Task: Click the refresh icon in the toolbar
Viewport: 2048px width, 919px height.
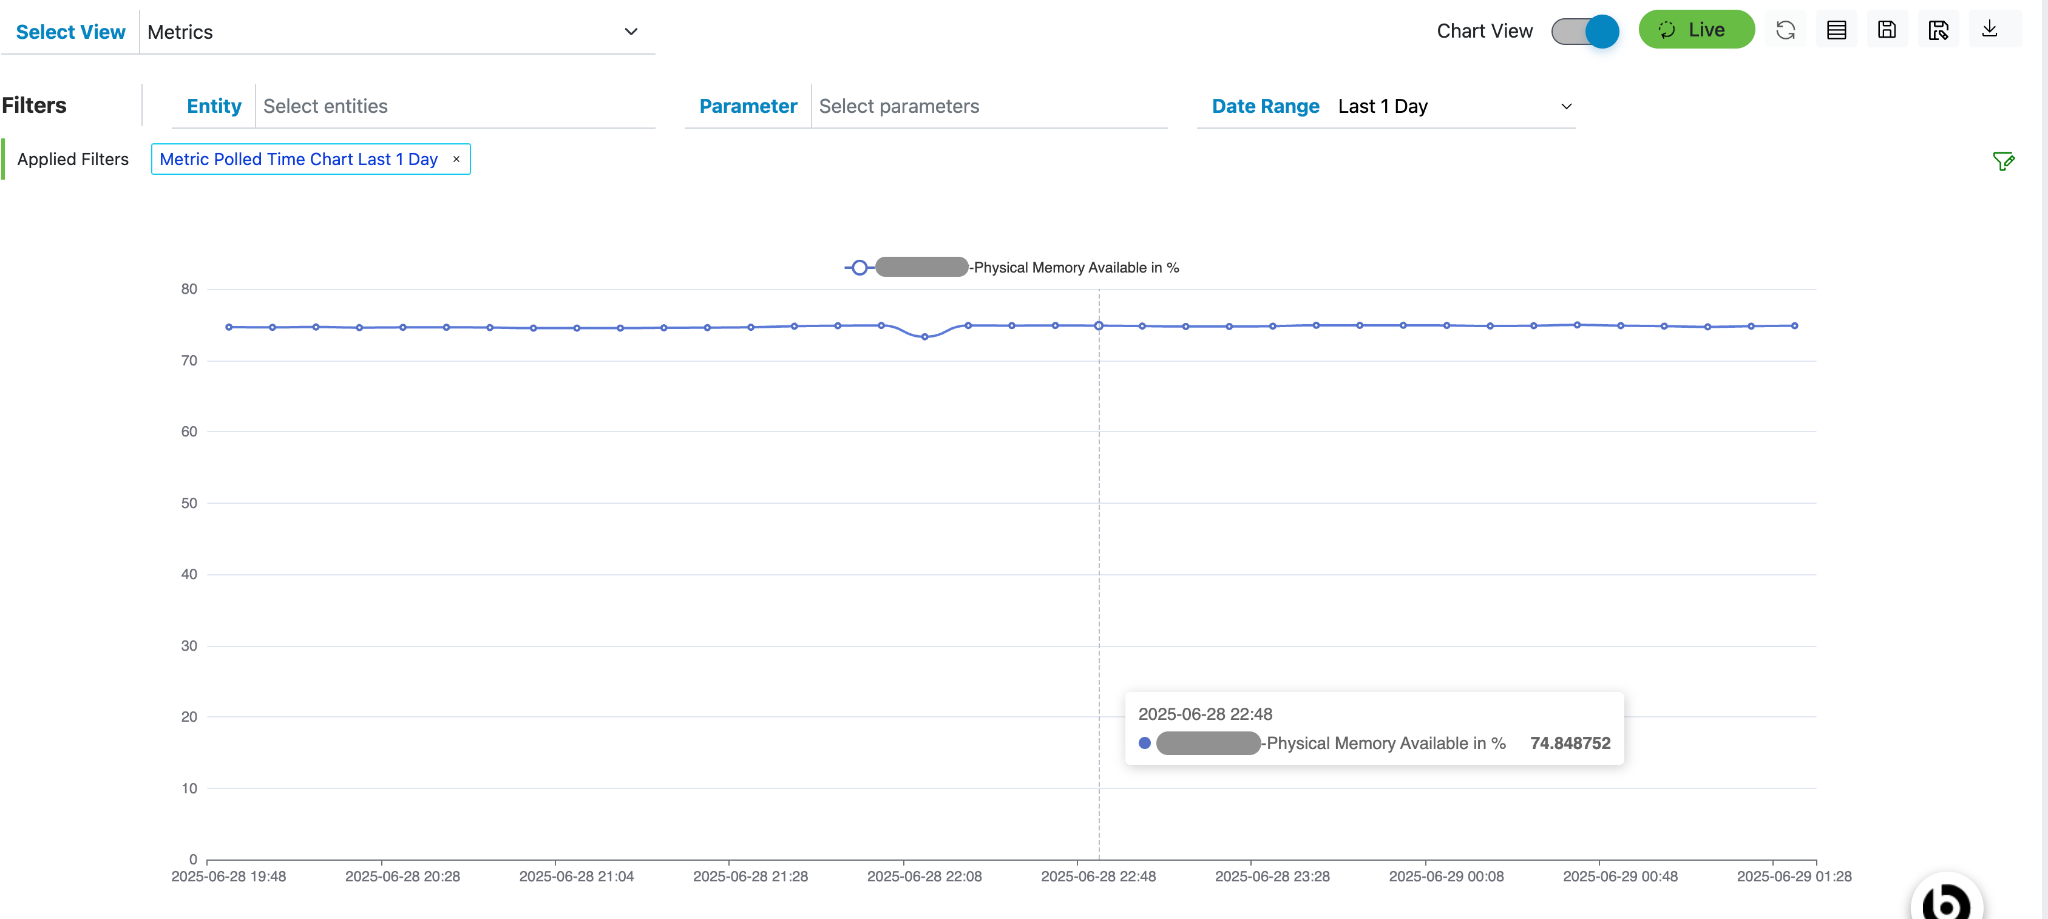Action: point(1785,30)
